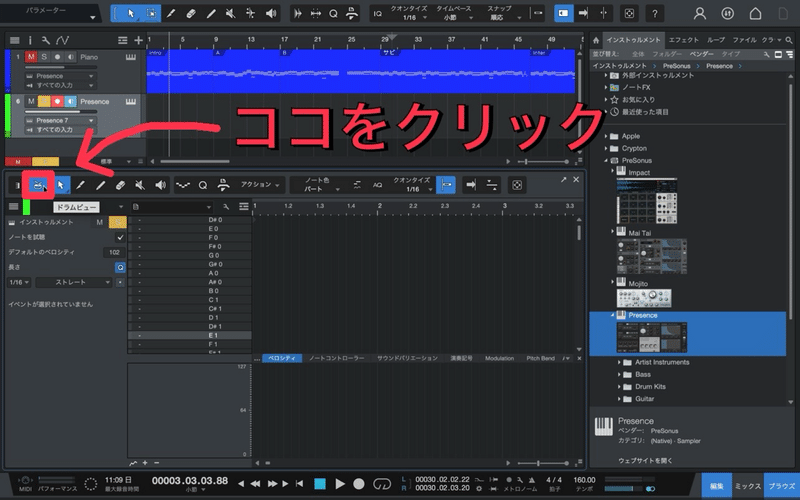Image resolution: width=800 pixels, height=500 pixels.
Task: Sort browser by フォルダー
Action: point(666,54)
